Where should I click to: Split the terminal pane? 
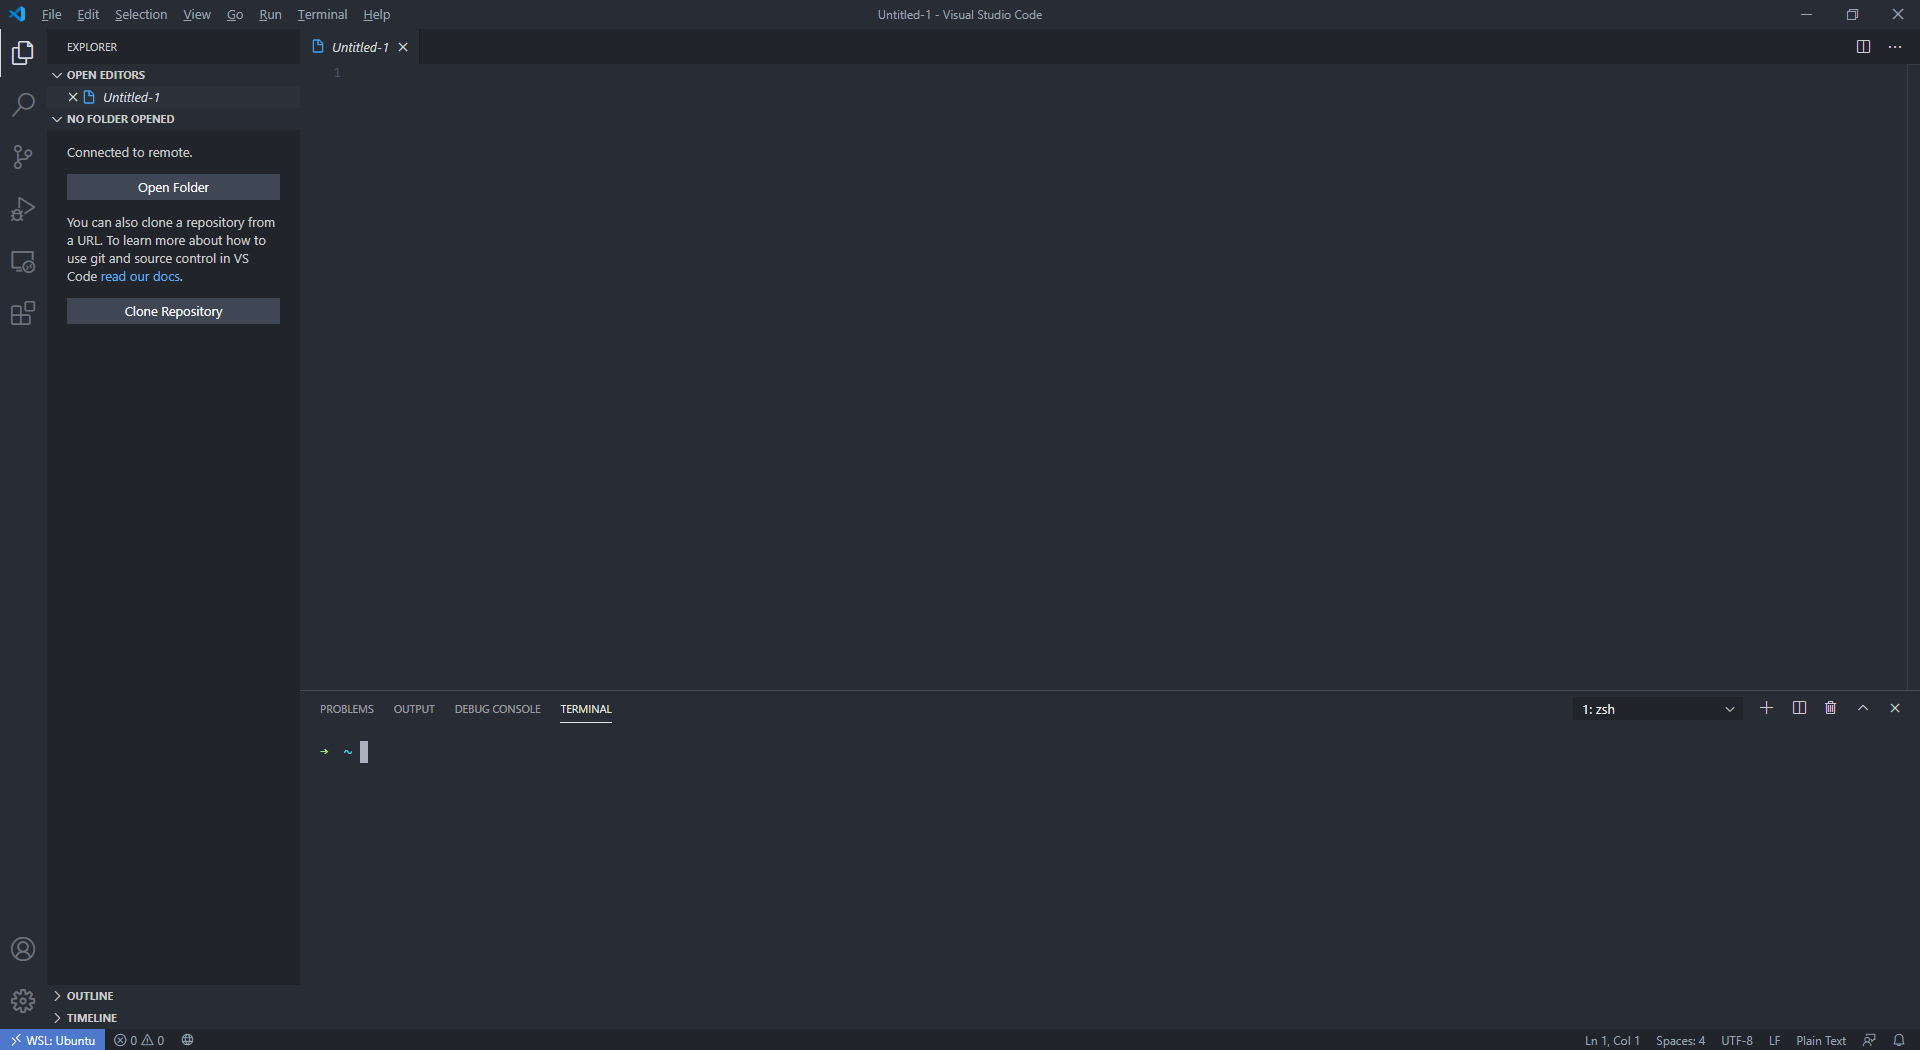pos(1798,708)
